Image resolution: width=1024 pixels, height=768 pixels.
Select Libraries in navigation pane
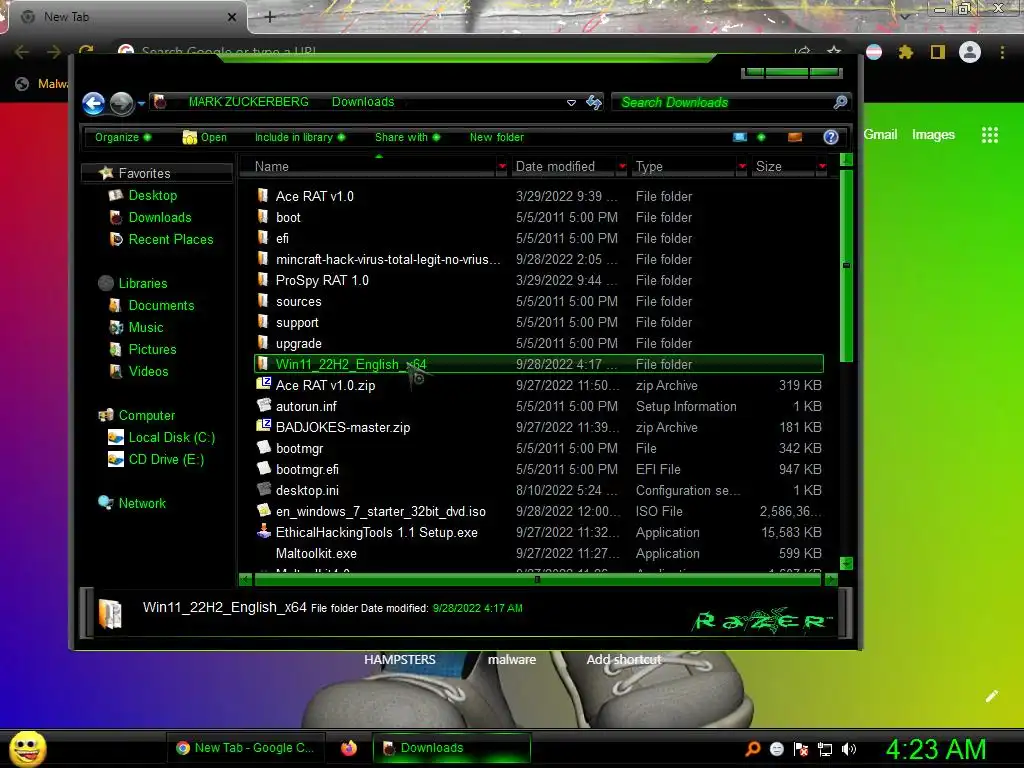tap(142, 283)
